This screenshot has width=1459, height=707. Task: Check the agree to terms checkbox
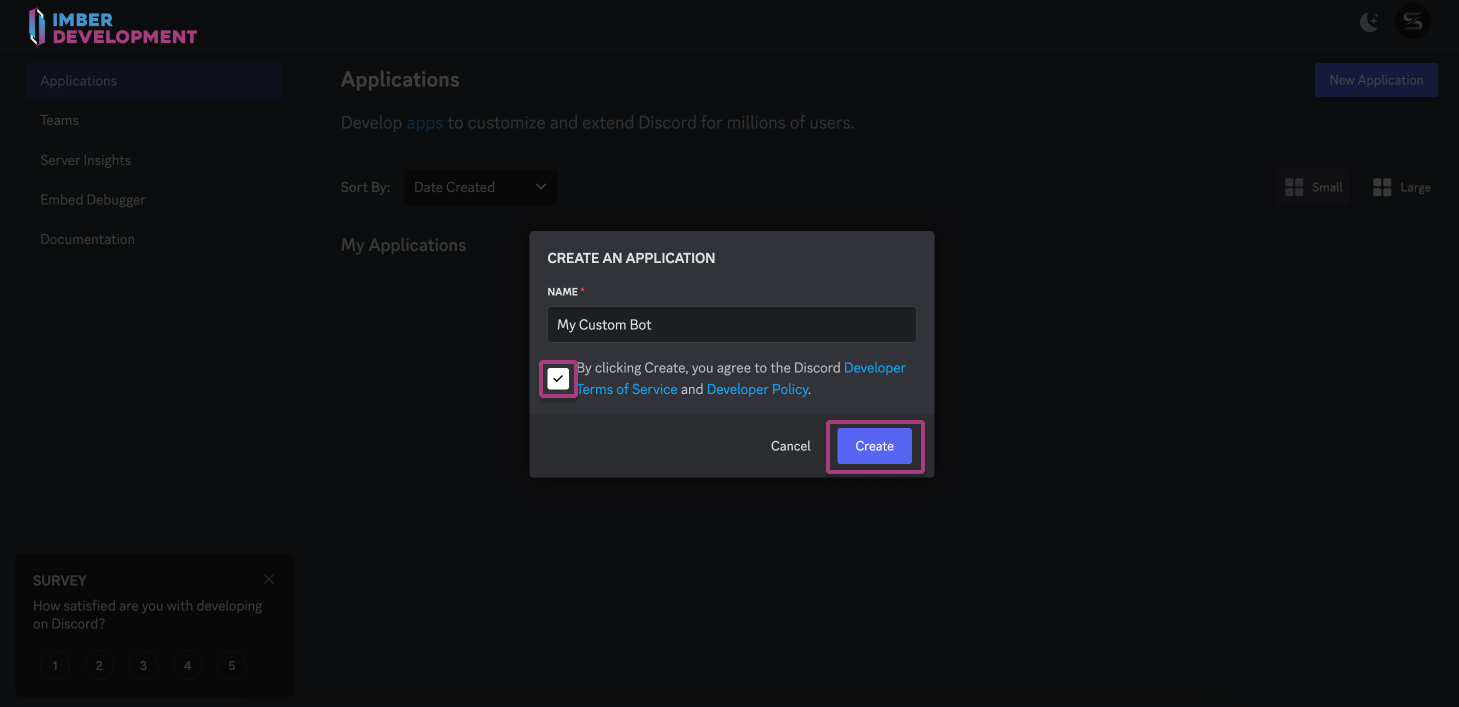[558, 379]
